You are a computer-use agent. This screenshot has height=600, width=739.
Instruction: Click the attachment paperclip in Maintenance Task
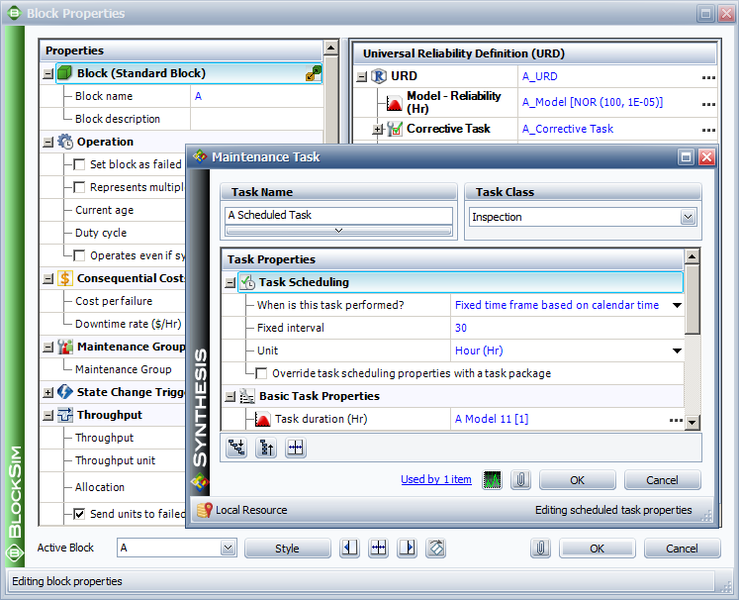click(x=521, y=480)
